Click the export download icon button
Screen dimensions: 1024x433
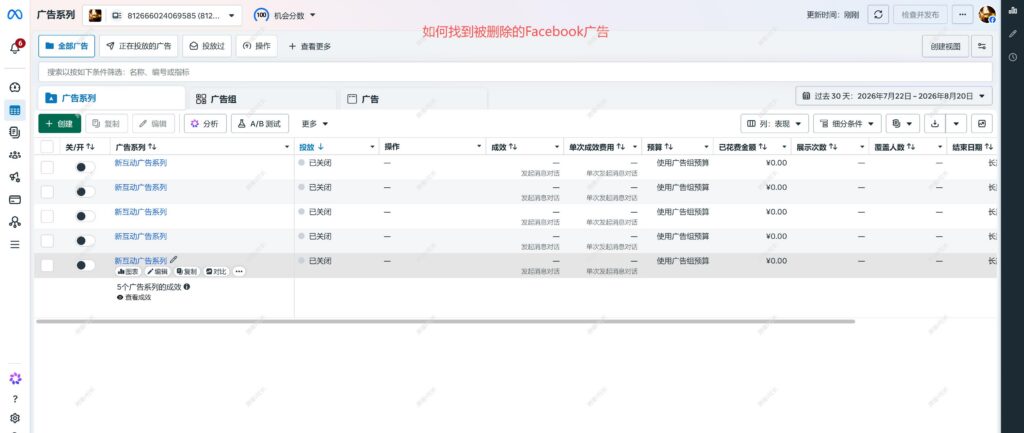[935, 123]
